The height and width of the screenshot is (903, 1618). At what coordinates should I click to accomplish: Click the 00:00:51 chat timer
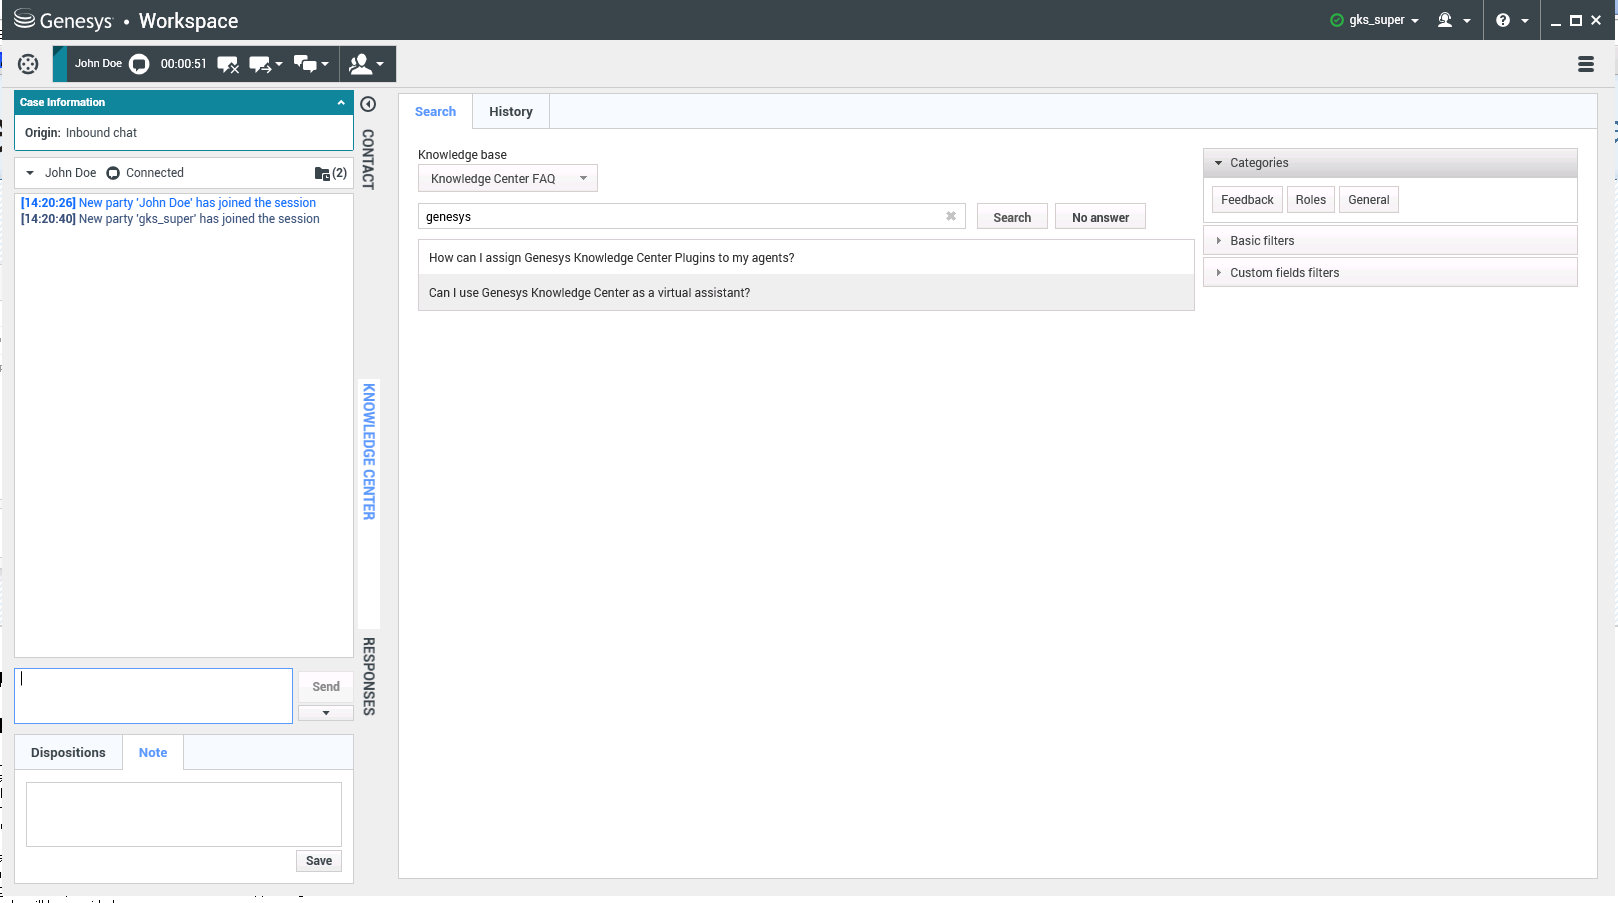tap(184, 64)
